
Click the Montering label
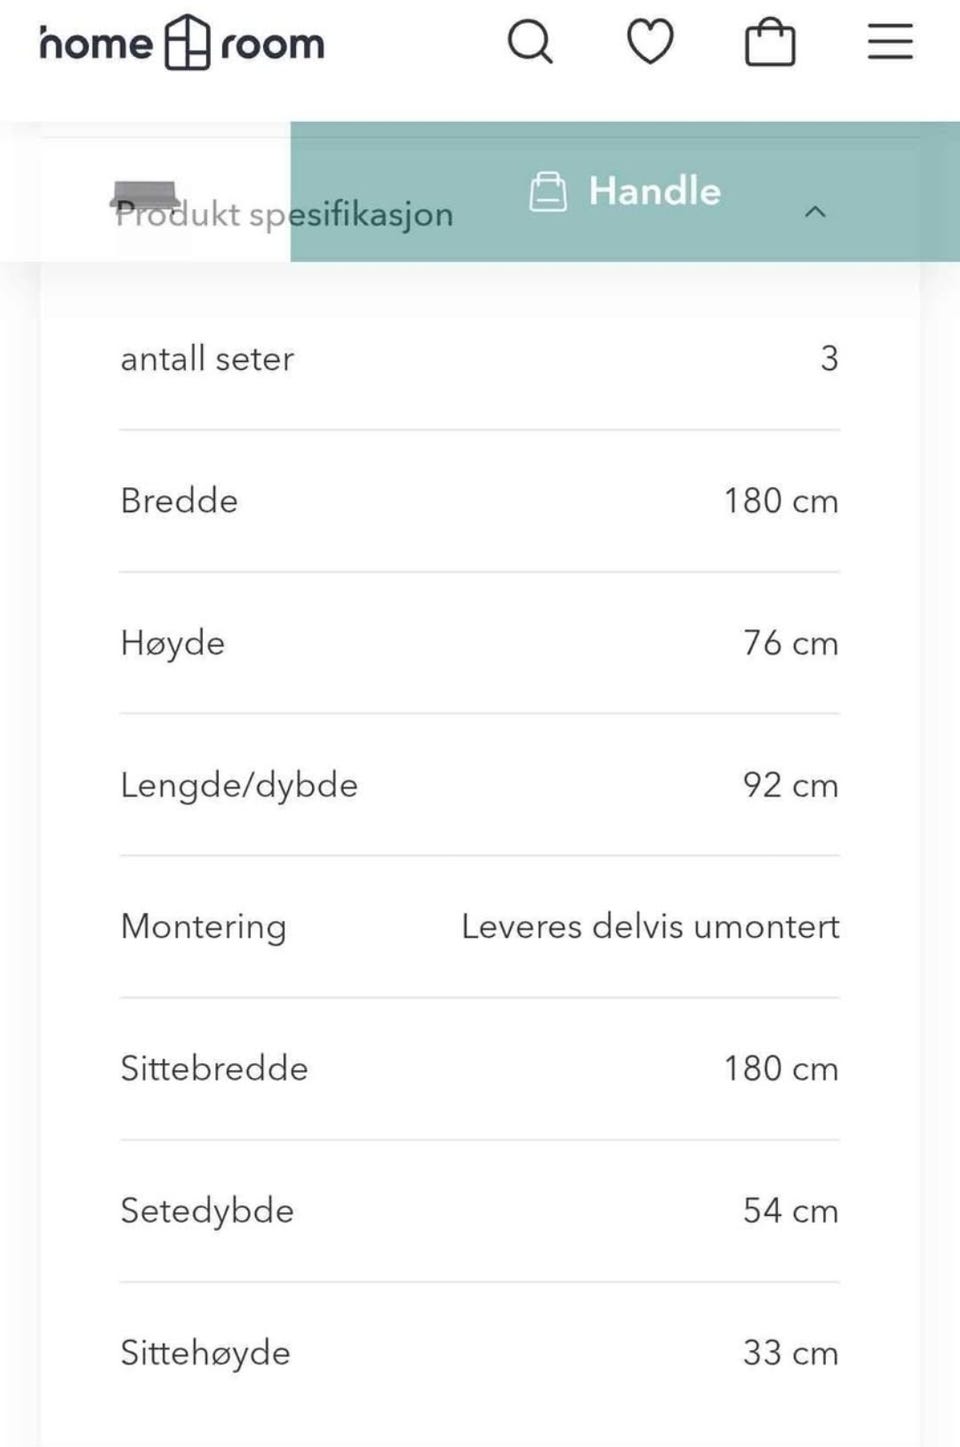click(x=203, y=926)
